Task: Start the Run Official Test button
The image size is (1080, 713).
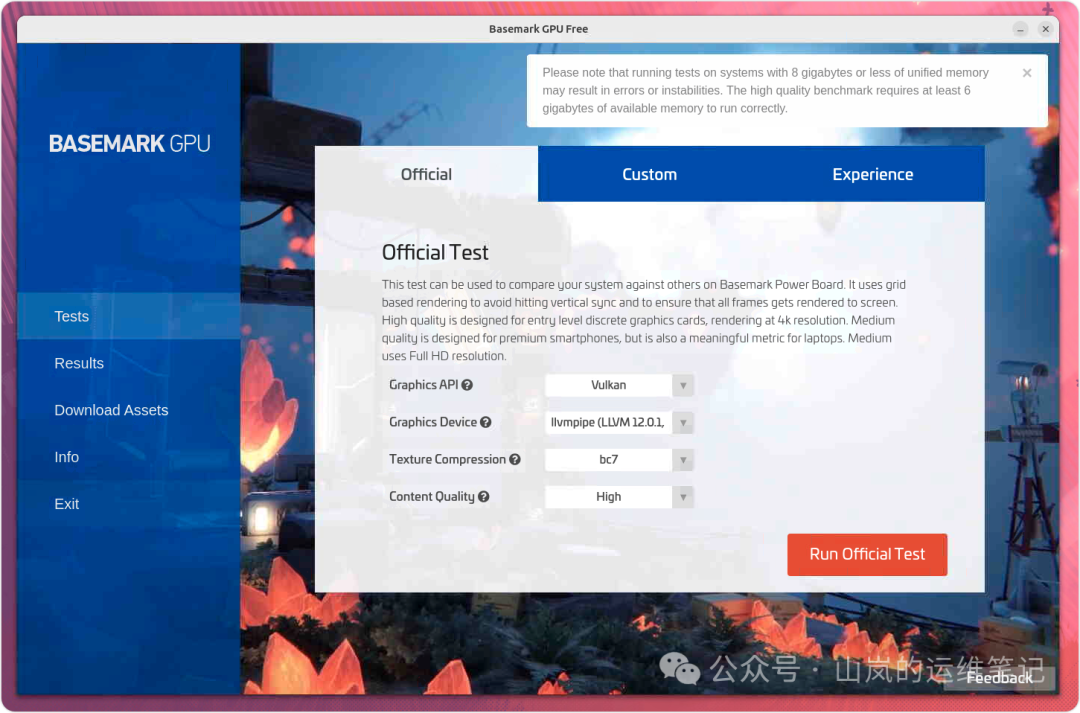Action: click(x=867, y=555)
